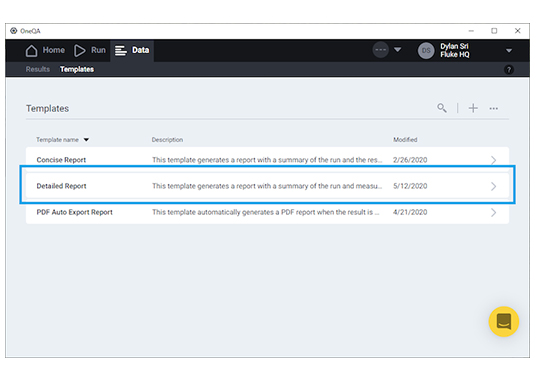Click the Data bars icon
Image resolution: width=538 pixels, height=374 pixels.
[121, 50]
